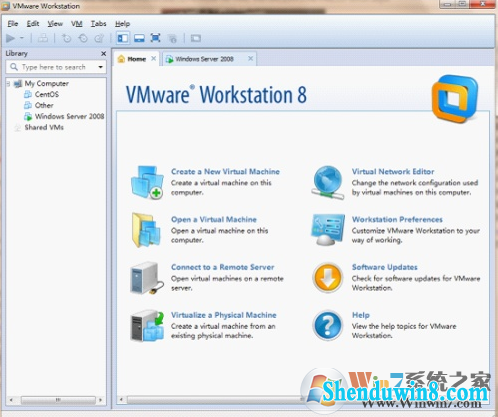
Task: Click the Connect to a Remote Server icon
Action: (x=147, y=278)
